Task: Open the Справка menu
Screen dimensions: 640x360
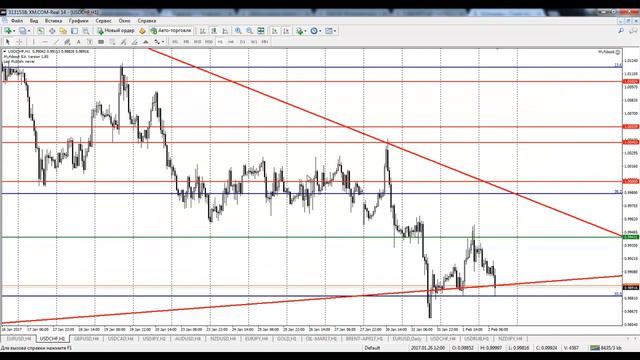Action: click(x=147, y=20)
